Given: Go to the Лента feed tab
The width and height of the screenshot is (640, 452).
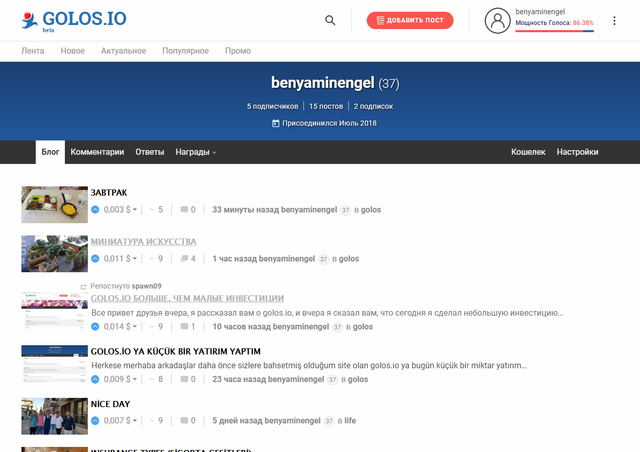Looking at the screenshot, I should pos(33,51).
